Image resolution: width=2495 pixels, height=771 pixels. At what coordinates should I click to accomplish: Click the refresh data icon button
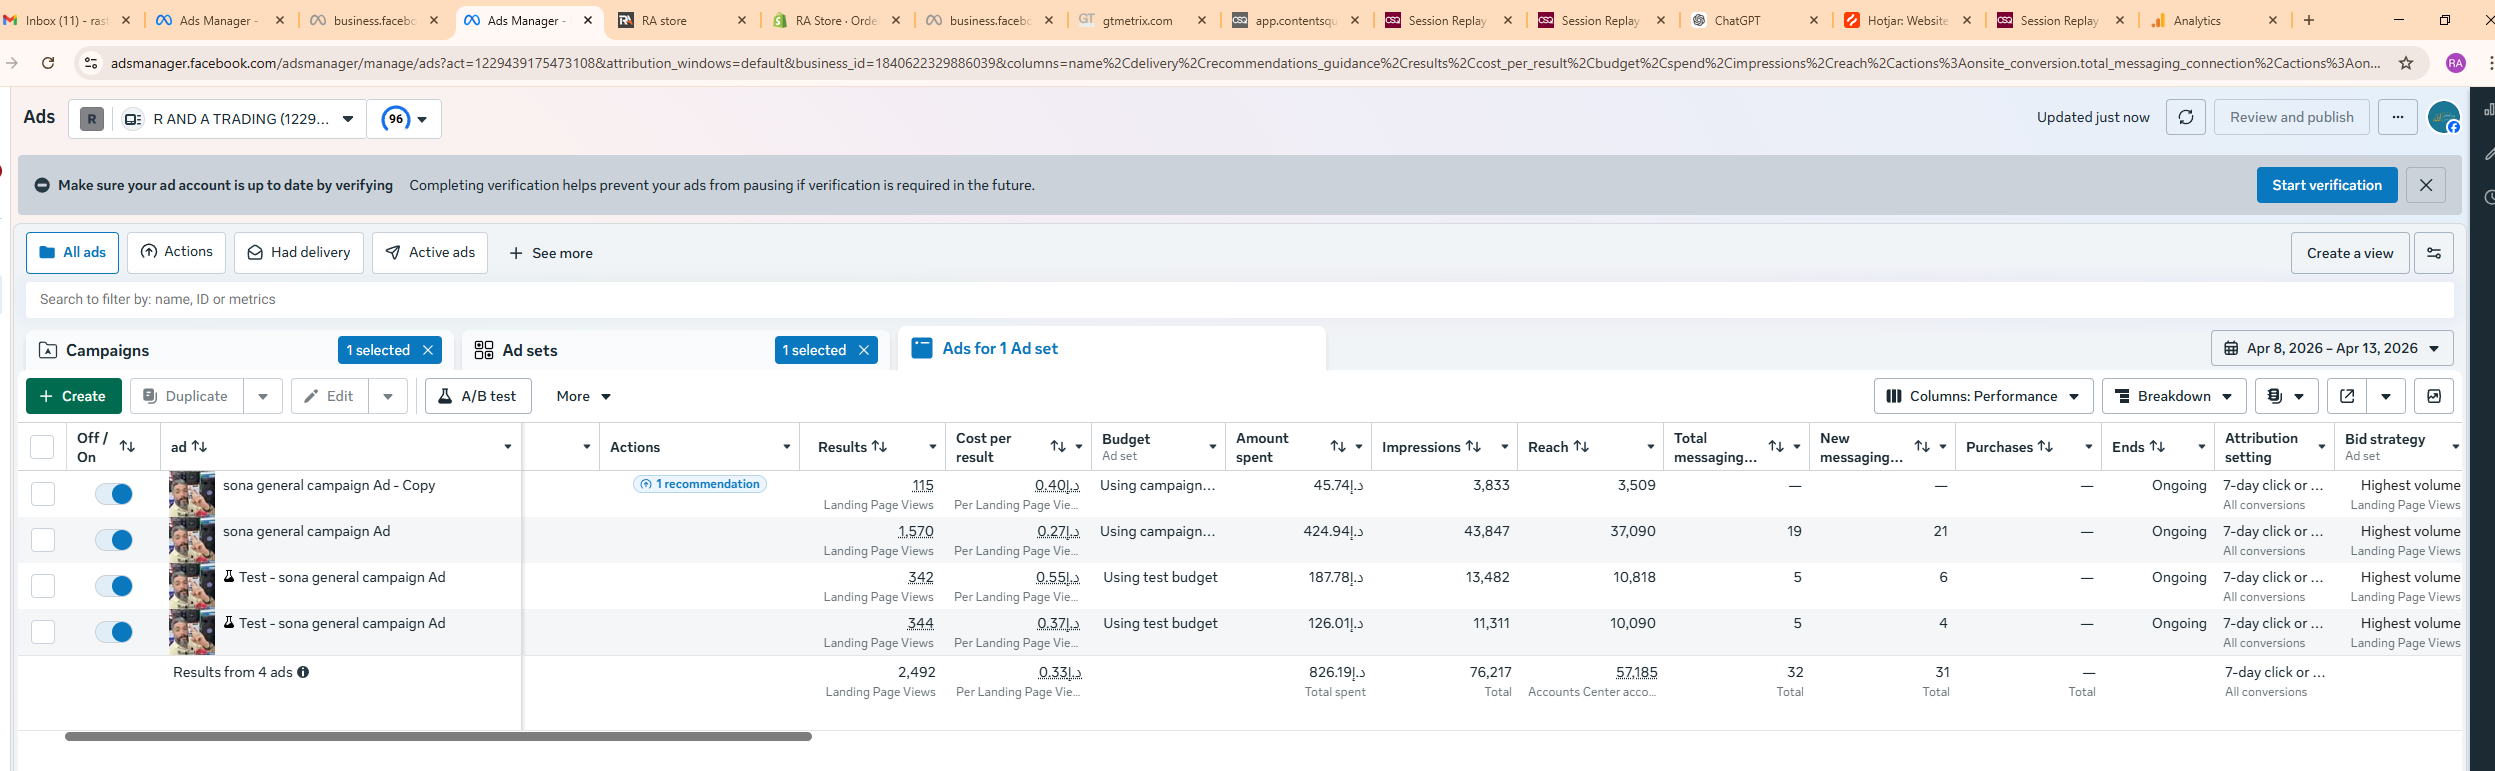(2185, 117)
